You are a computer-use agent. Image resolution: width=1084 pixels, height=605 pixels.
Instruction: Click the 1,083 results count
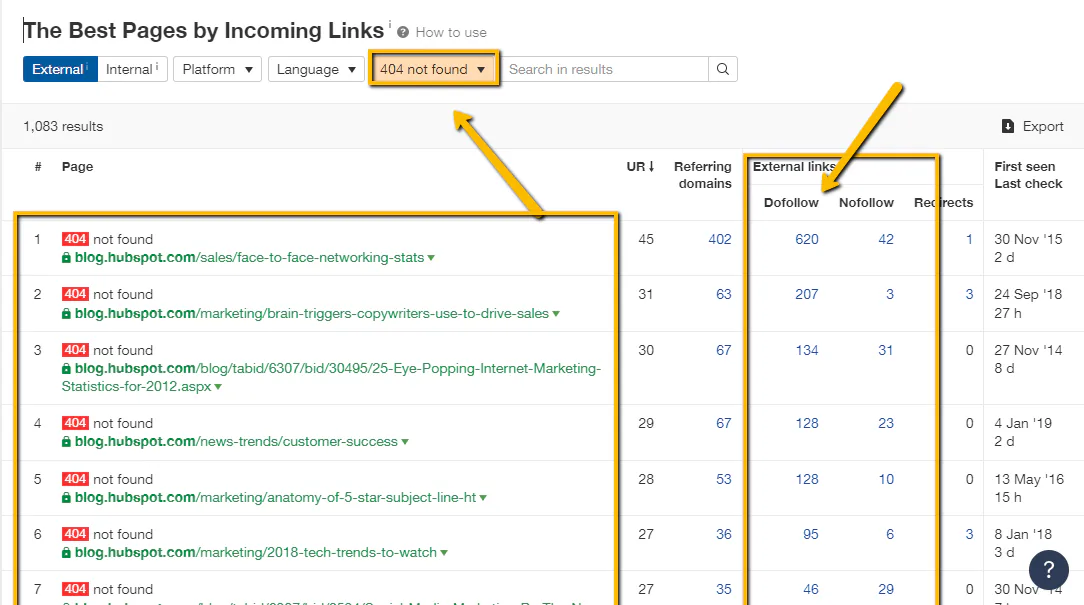coord(63,127)
